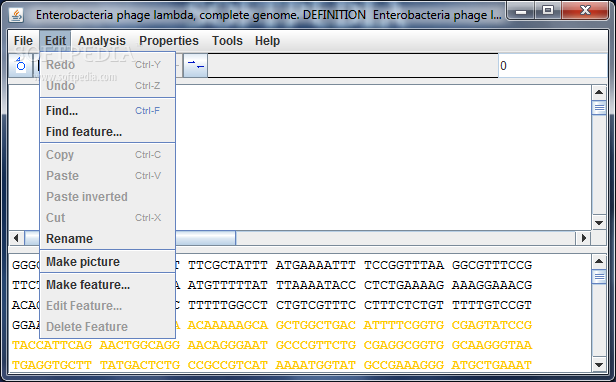
Task: Click sequence block GGCGTTTCCG
Action: [492, 265]
